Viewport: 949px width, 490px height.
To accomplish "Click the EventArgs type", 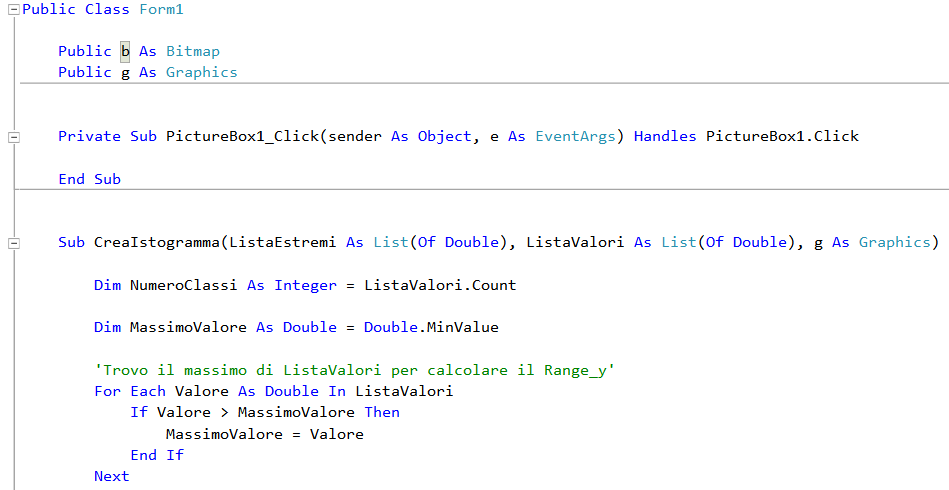I will click(x=575, y=136).
